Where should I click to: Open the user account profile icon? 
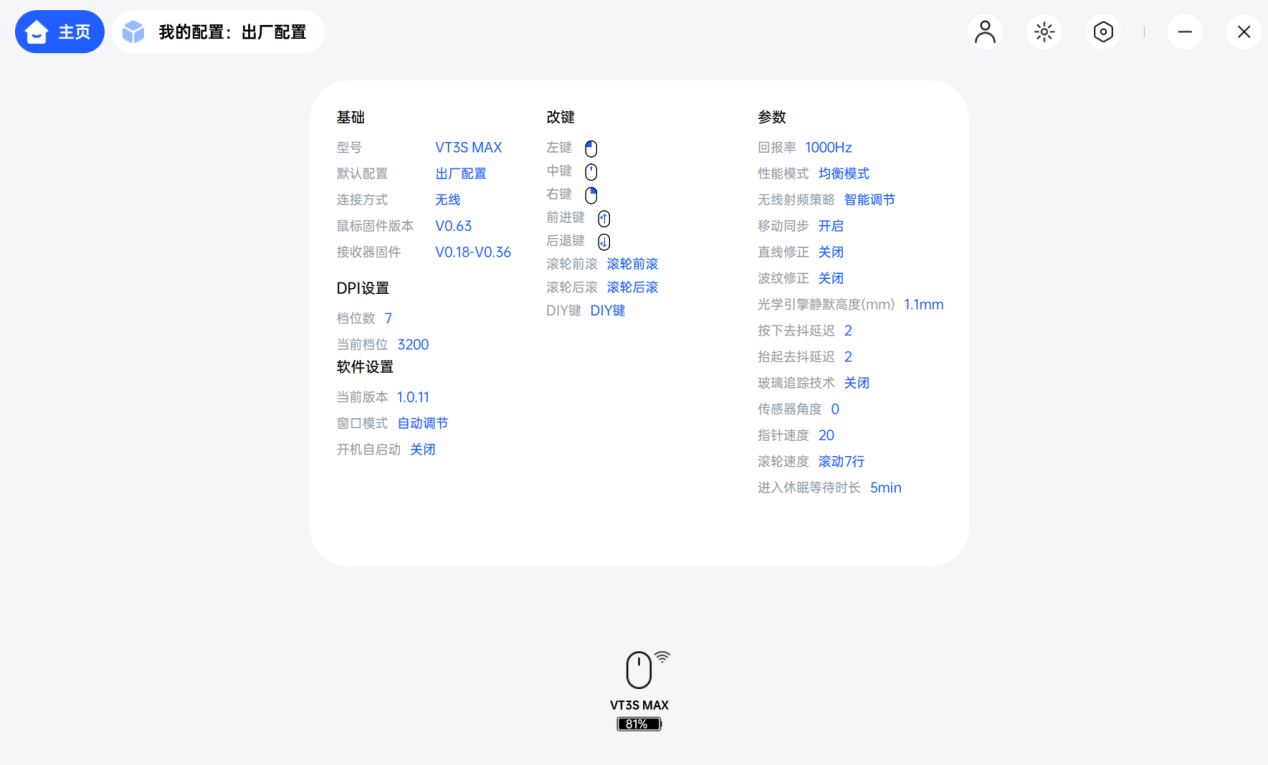tap(984, 31)
